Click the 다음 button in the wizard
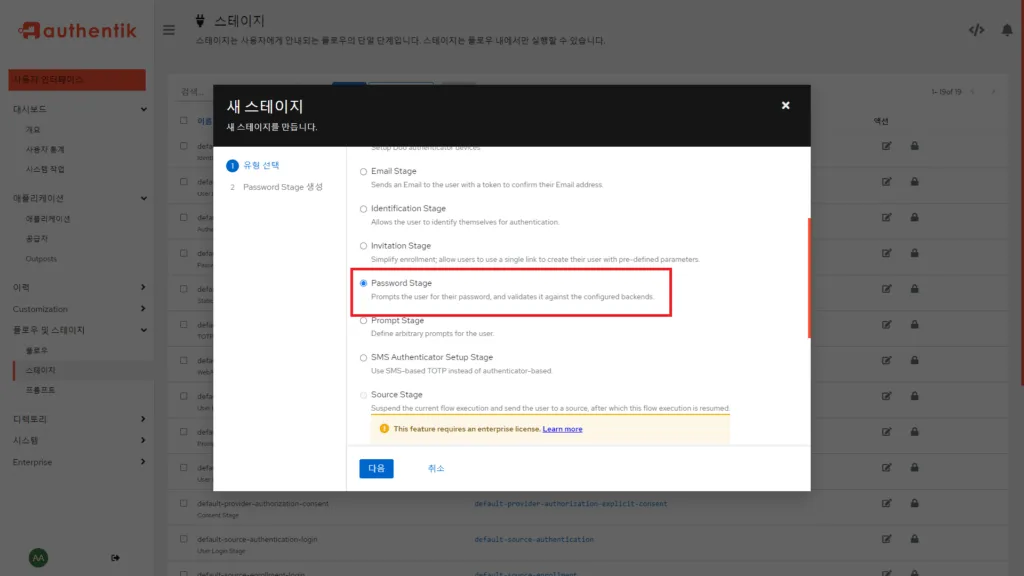Image resolution: width=1024 pixels, height=576 pixels. [x=376, y=468]
